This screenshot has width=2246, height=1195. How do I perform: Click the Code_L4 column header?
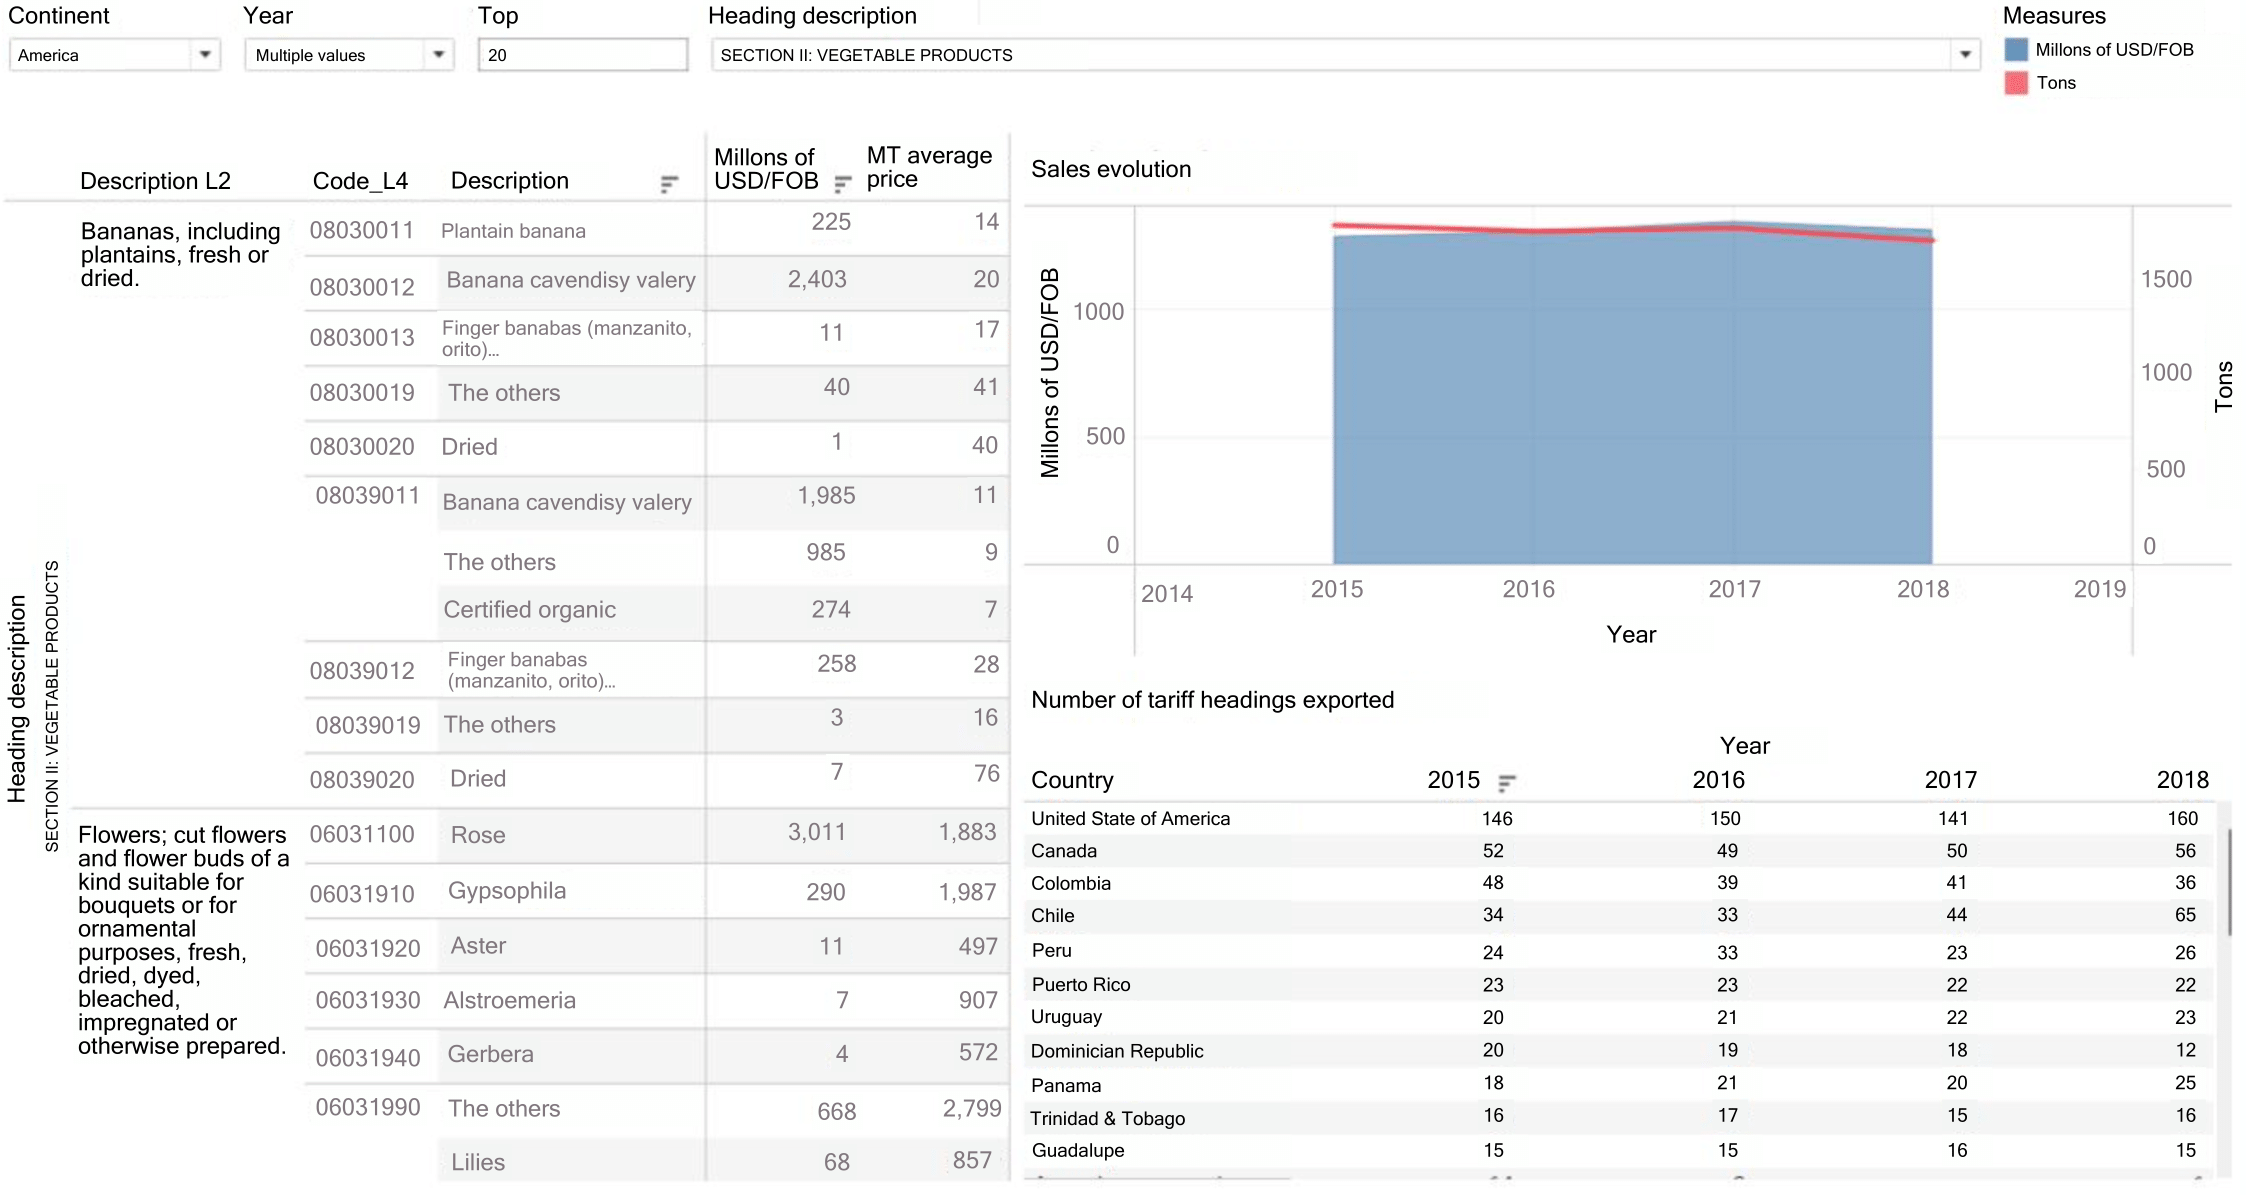pyautogui.click(x=360, y=181)
